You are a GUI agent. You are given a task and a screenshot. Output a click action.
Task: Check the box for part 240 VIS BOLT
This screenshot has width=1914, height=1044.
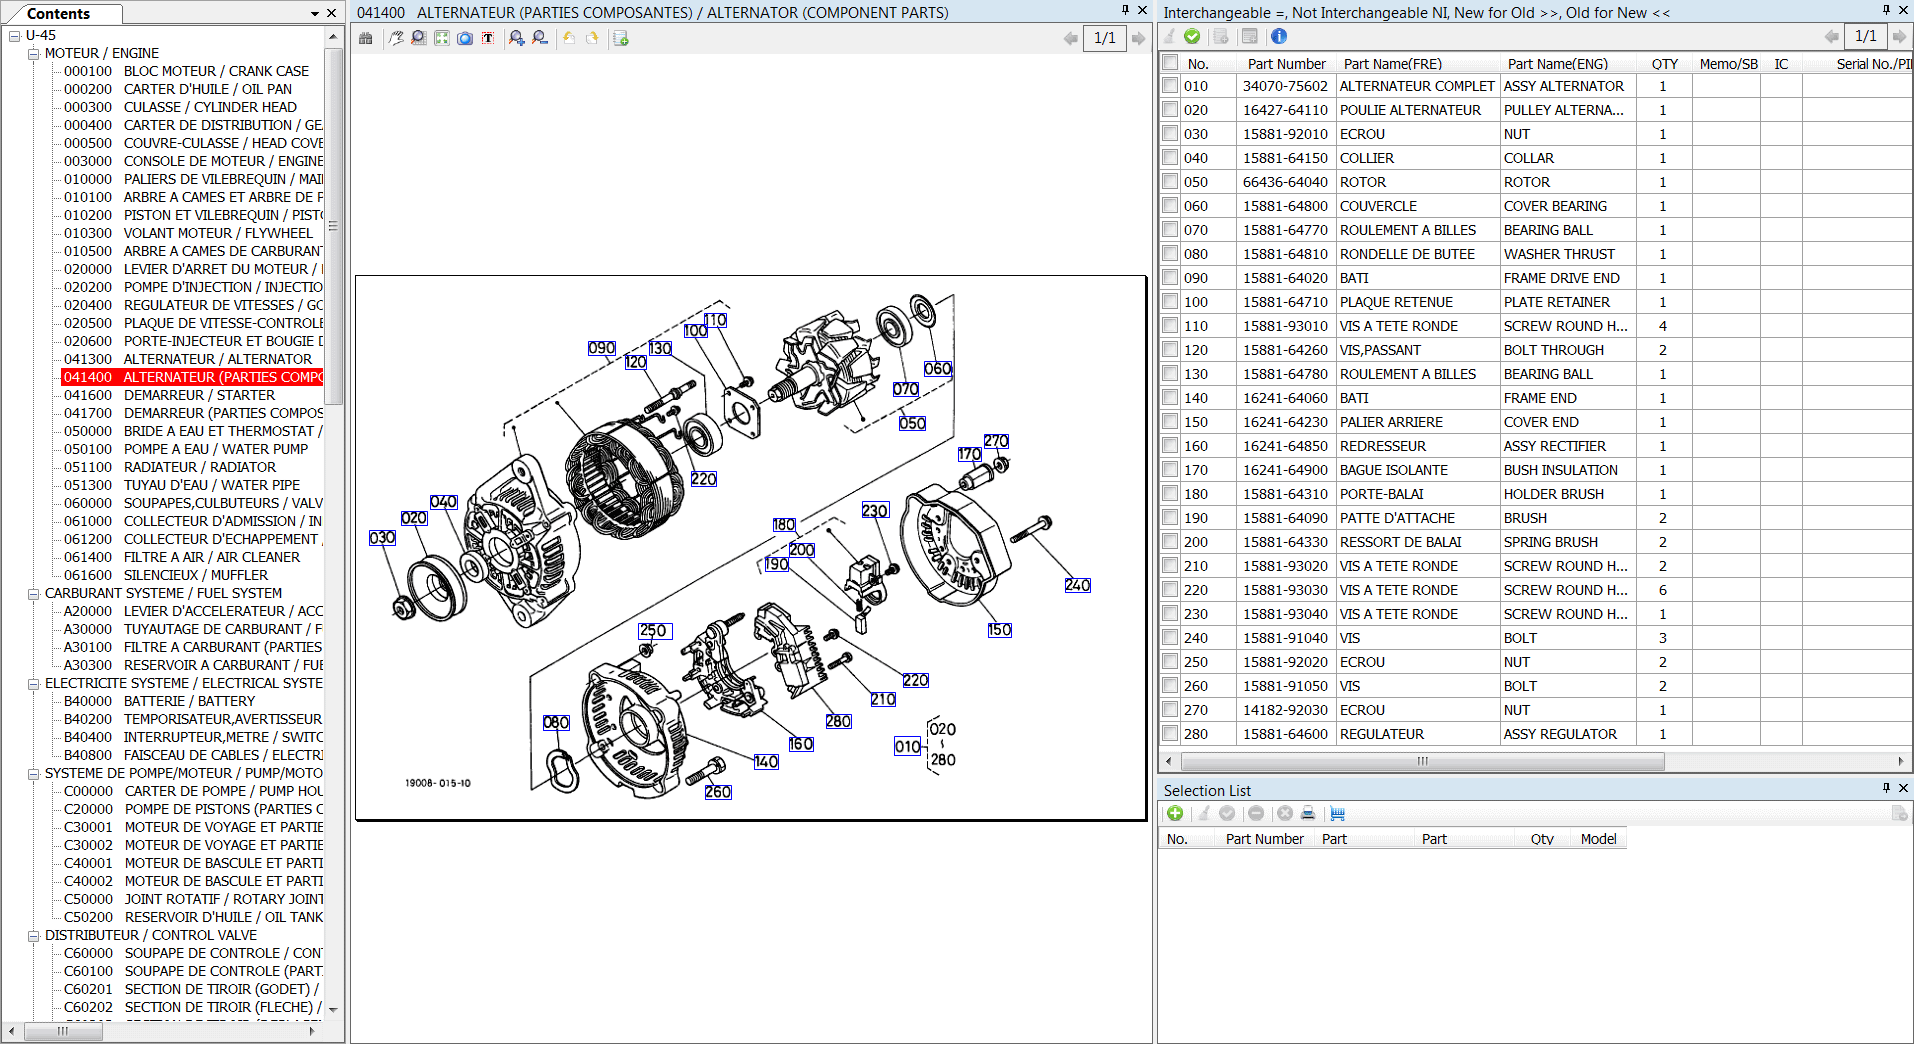(x=1170, y=638)
